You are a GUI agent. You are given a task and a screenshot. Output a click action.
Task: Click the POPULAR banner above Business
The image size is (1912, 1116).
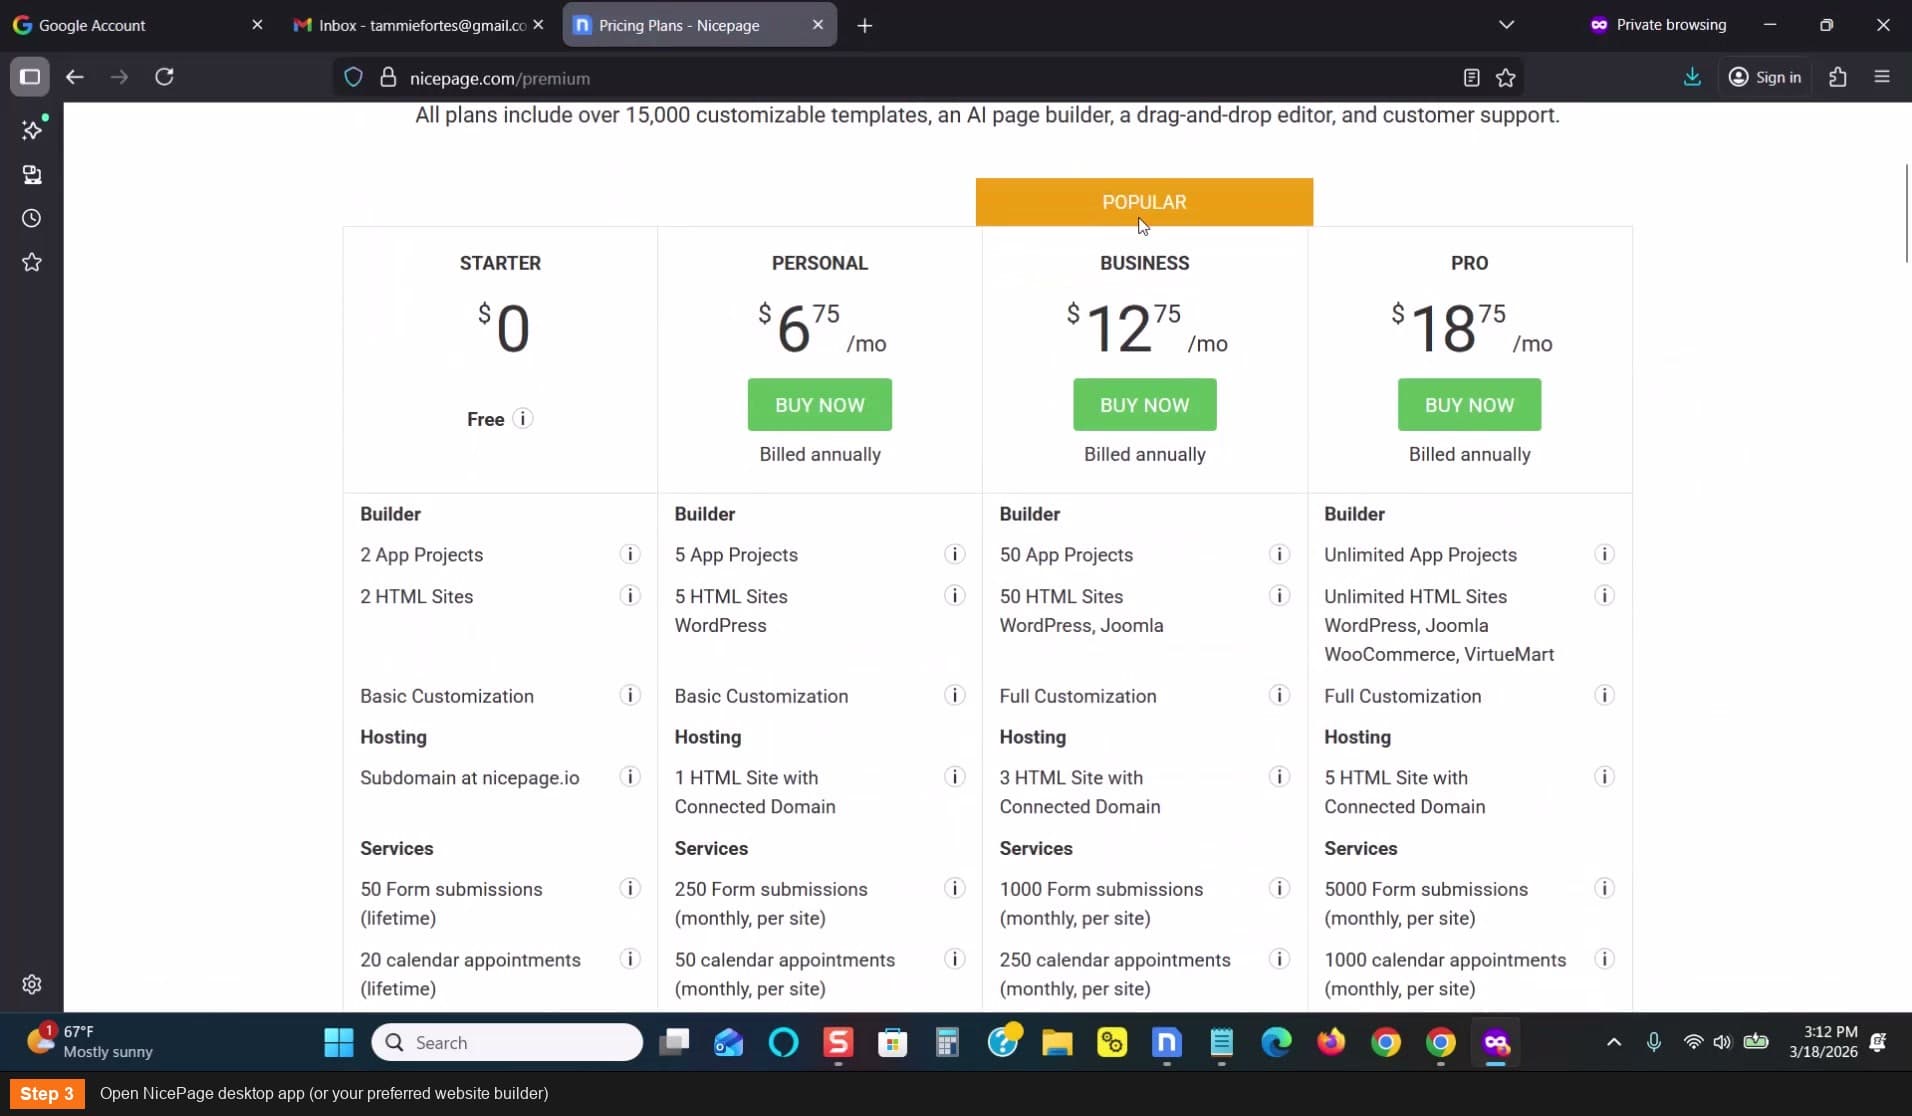1144,202
